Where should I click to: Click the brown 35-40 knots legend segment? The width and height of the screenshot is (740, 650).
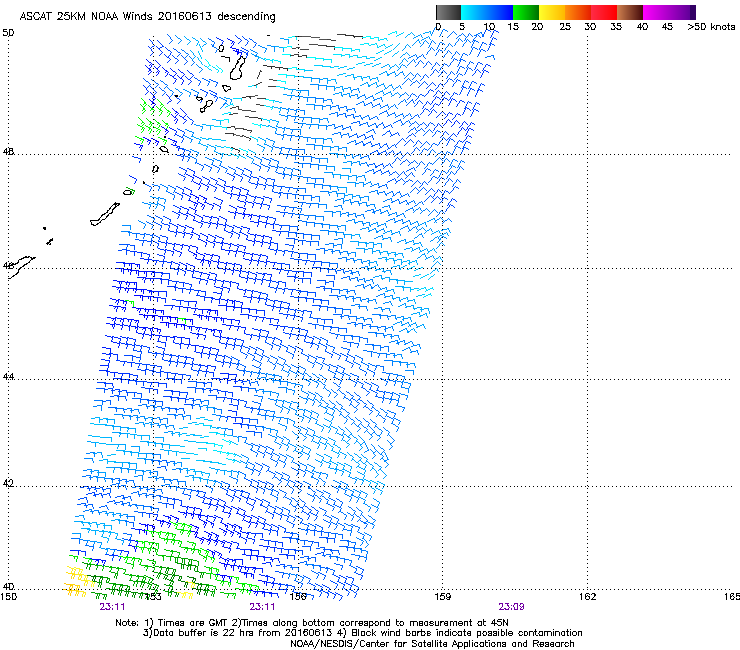click(630, 12)
